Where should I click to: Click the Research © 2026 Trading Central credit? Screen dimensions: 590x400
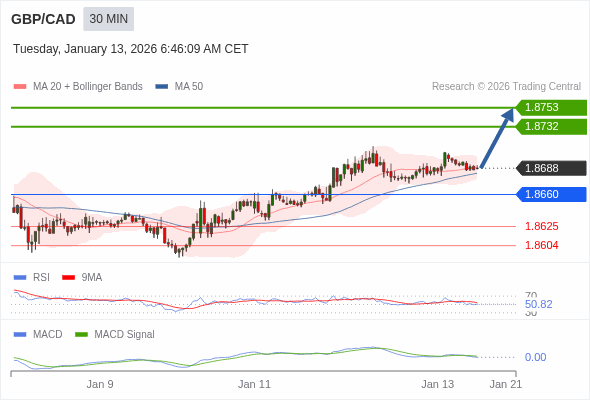point(506,87)
